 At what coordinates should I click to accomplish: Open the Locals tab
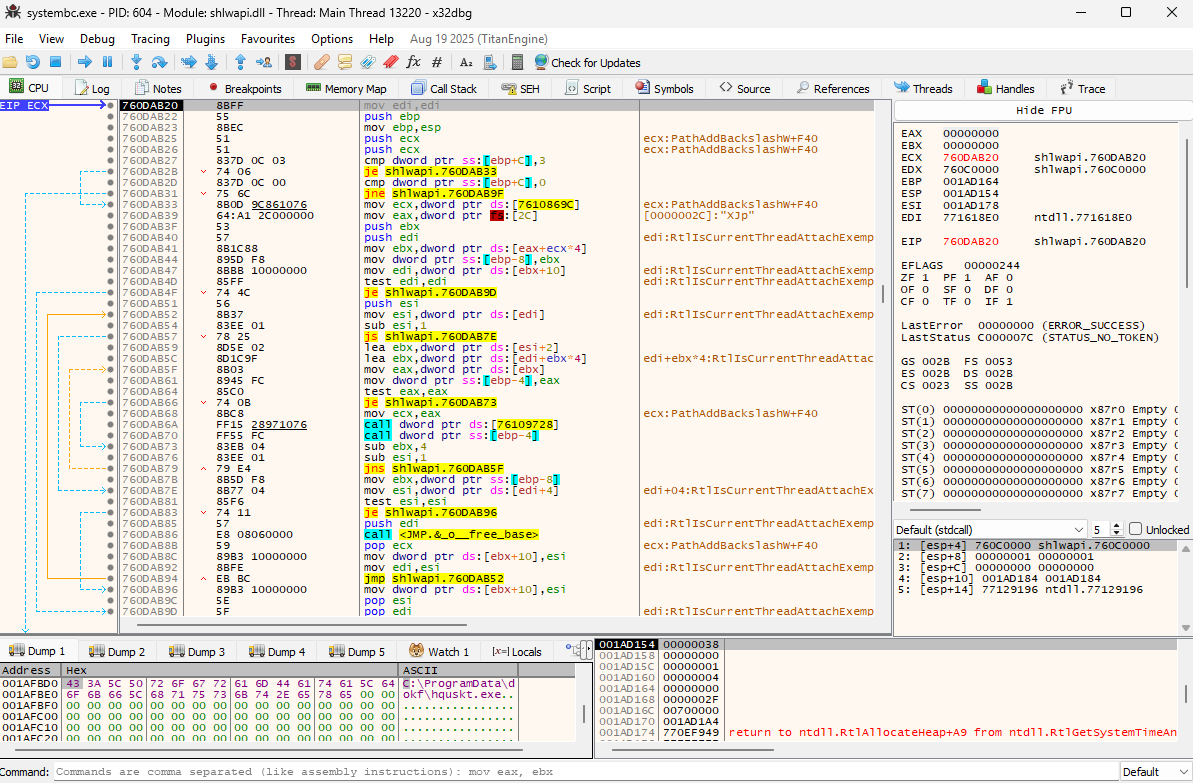pyautogui.click(x=517, y=651)
